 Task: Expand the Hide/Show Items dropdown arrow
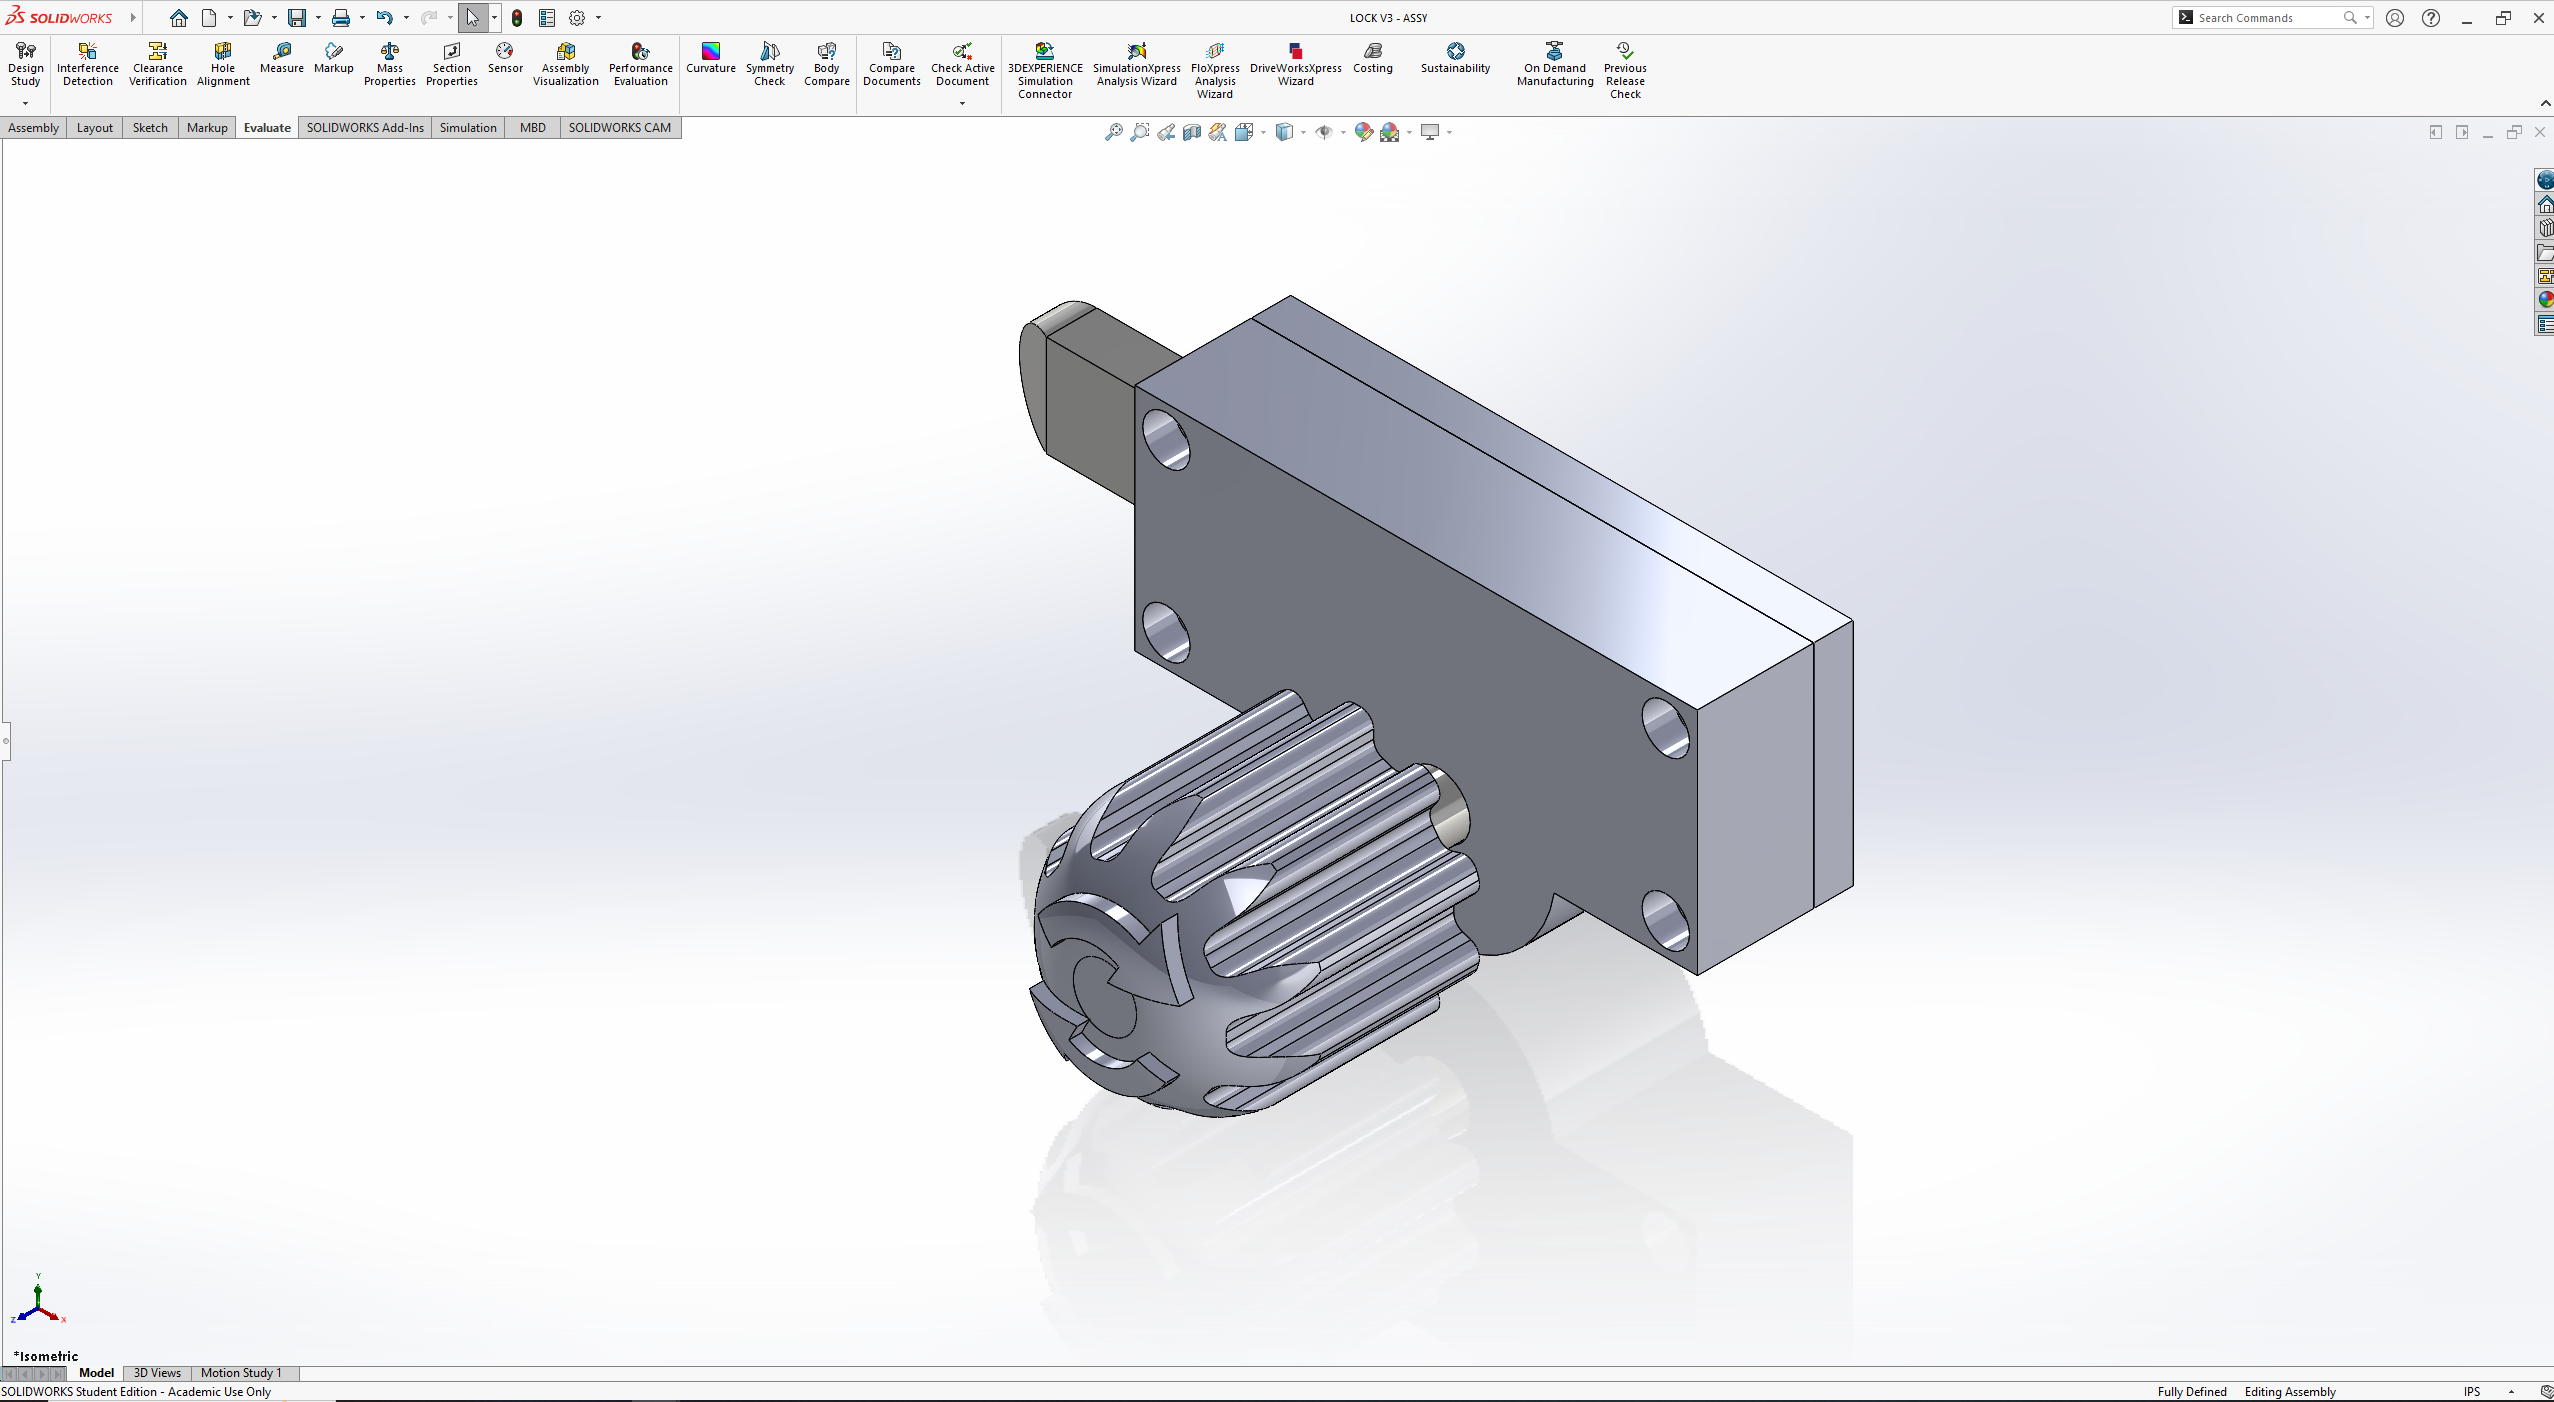[1343, 132]
